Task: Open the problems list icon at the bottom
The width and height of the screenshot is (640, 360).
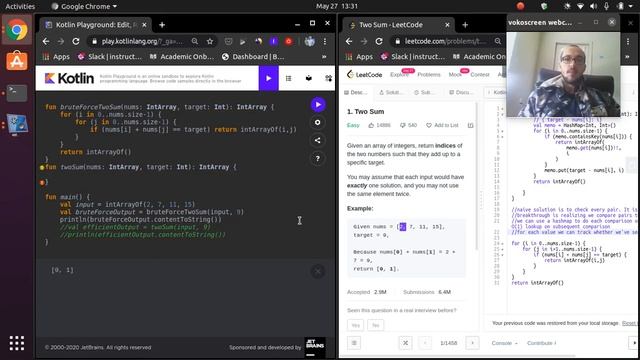Action: click(x=354, y=343)
